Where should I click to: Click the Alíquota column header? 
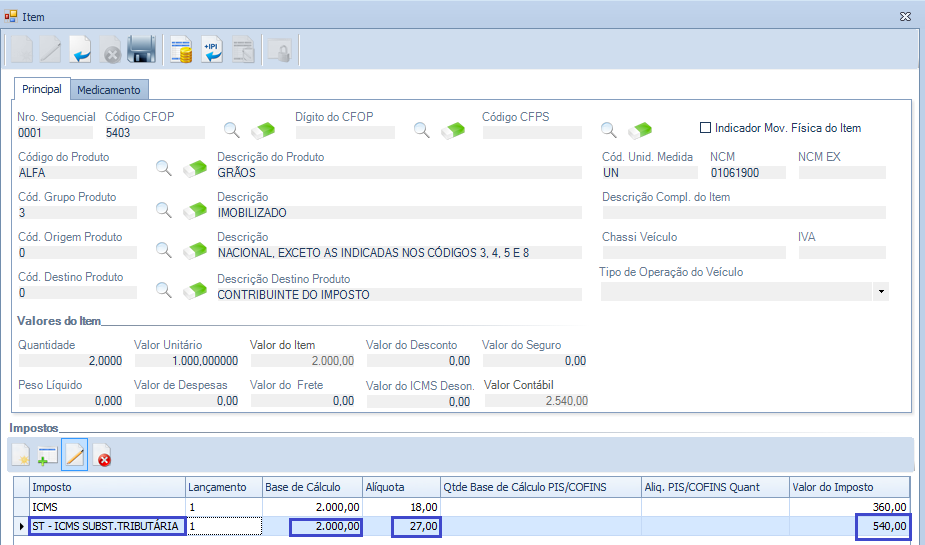click(400, 487)
